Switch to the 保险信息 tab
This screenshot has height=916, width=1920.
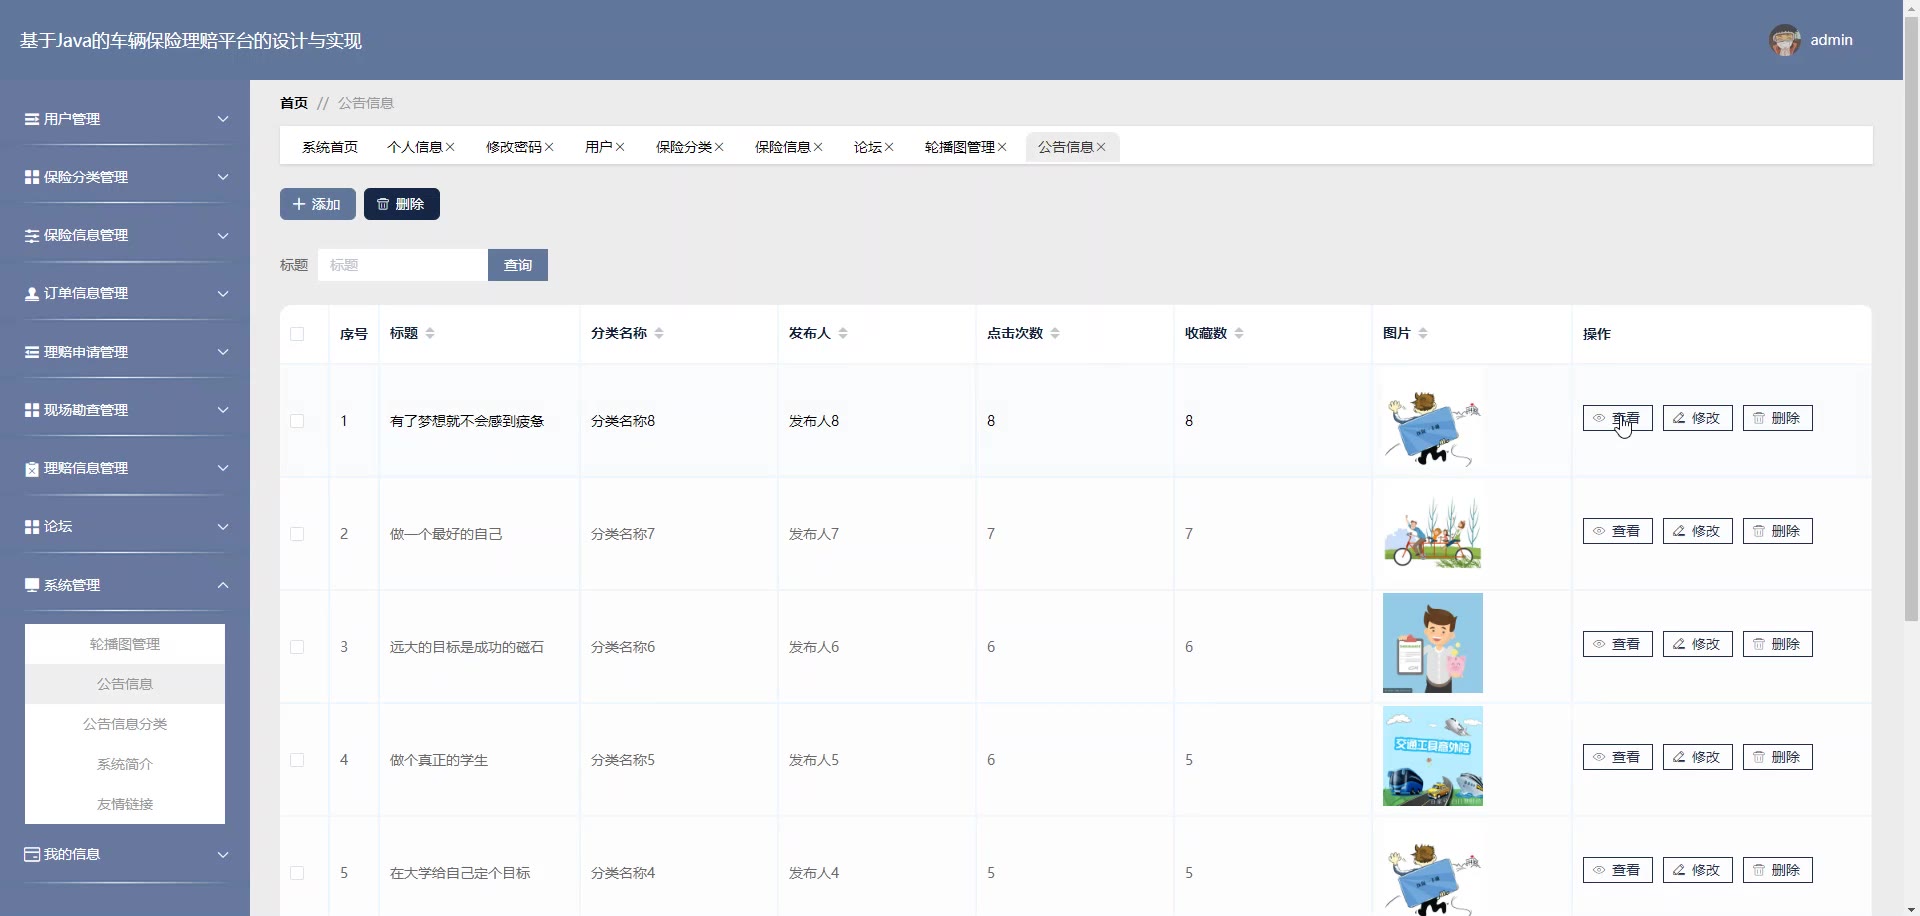tap(782, 147)
